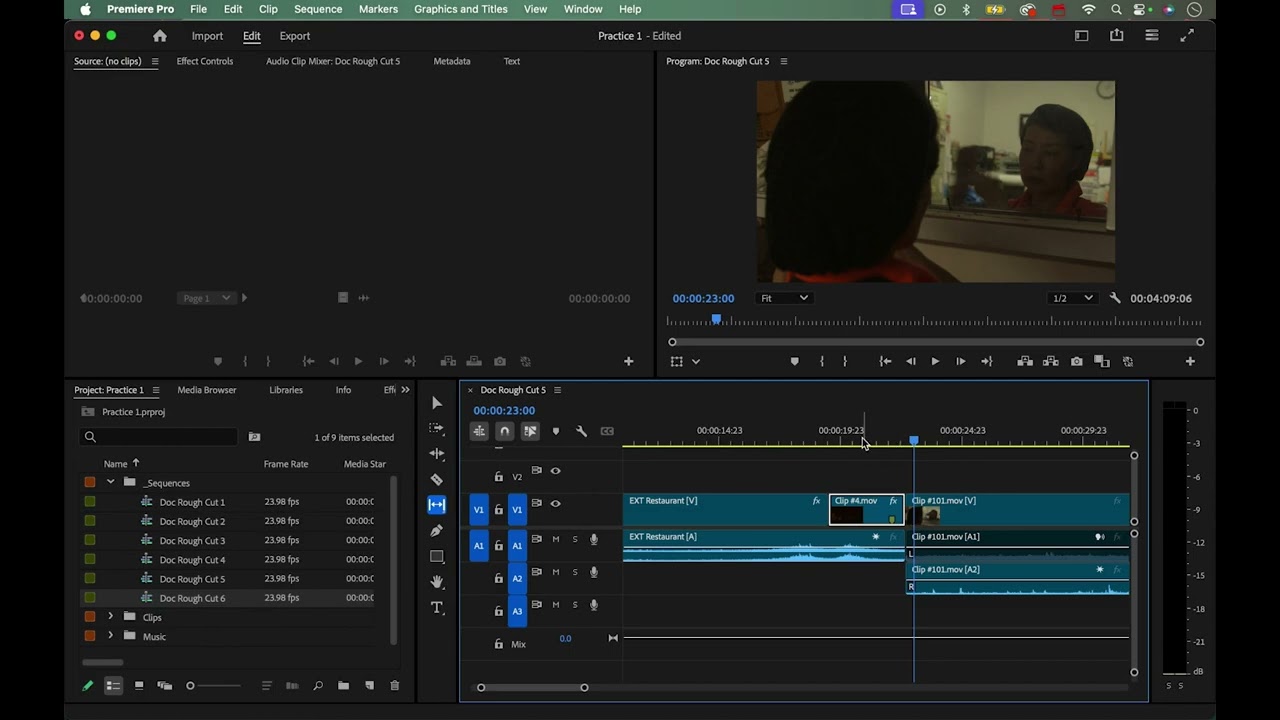Open the Doc Rough Cut 5 timeline panel menu
This screenshot has height=720, width=1280.
(558, 390)
